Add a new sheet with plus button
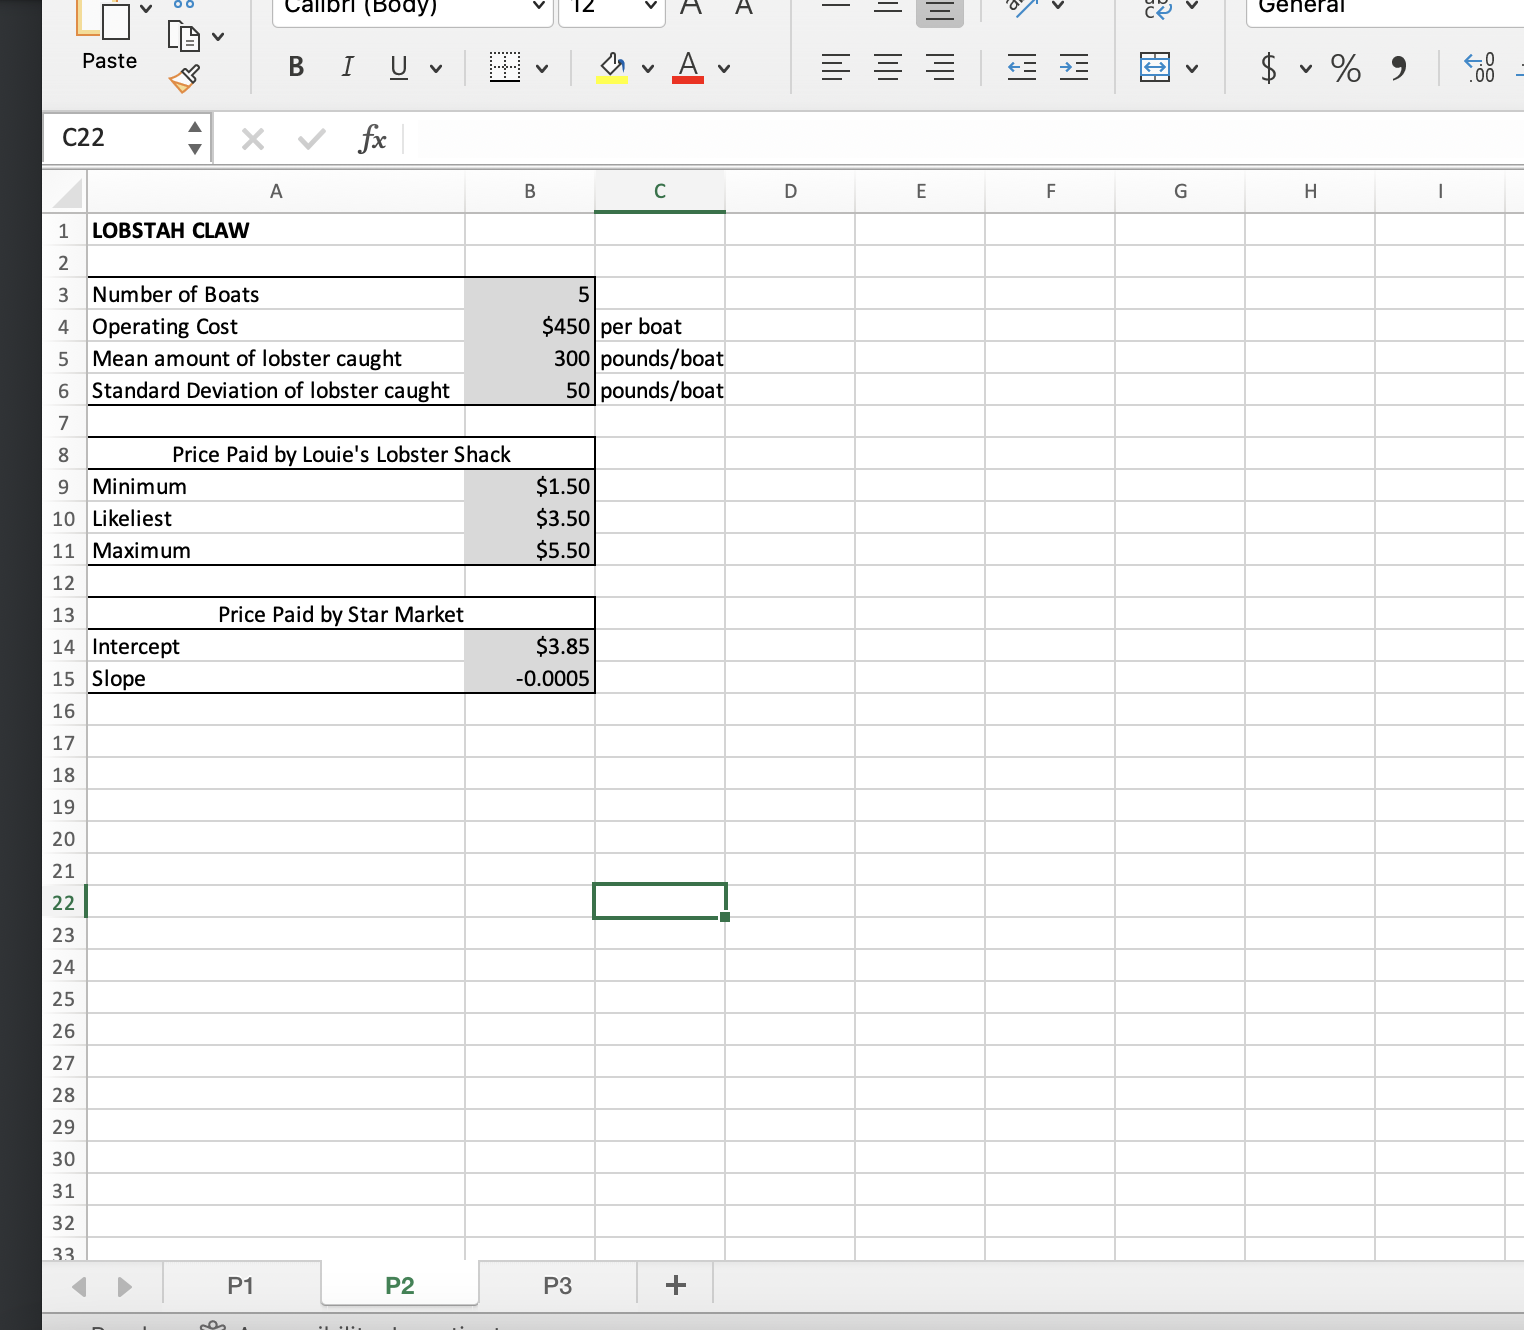 pyautogui.click(x=675, y=1285)
